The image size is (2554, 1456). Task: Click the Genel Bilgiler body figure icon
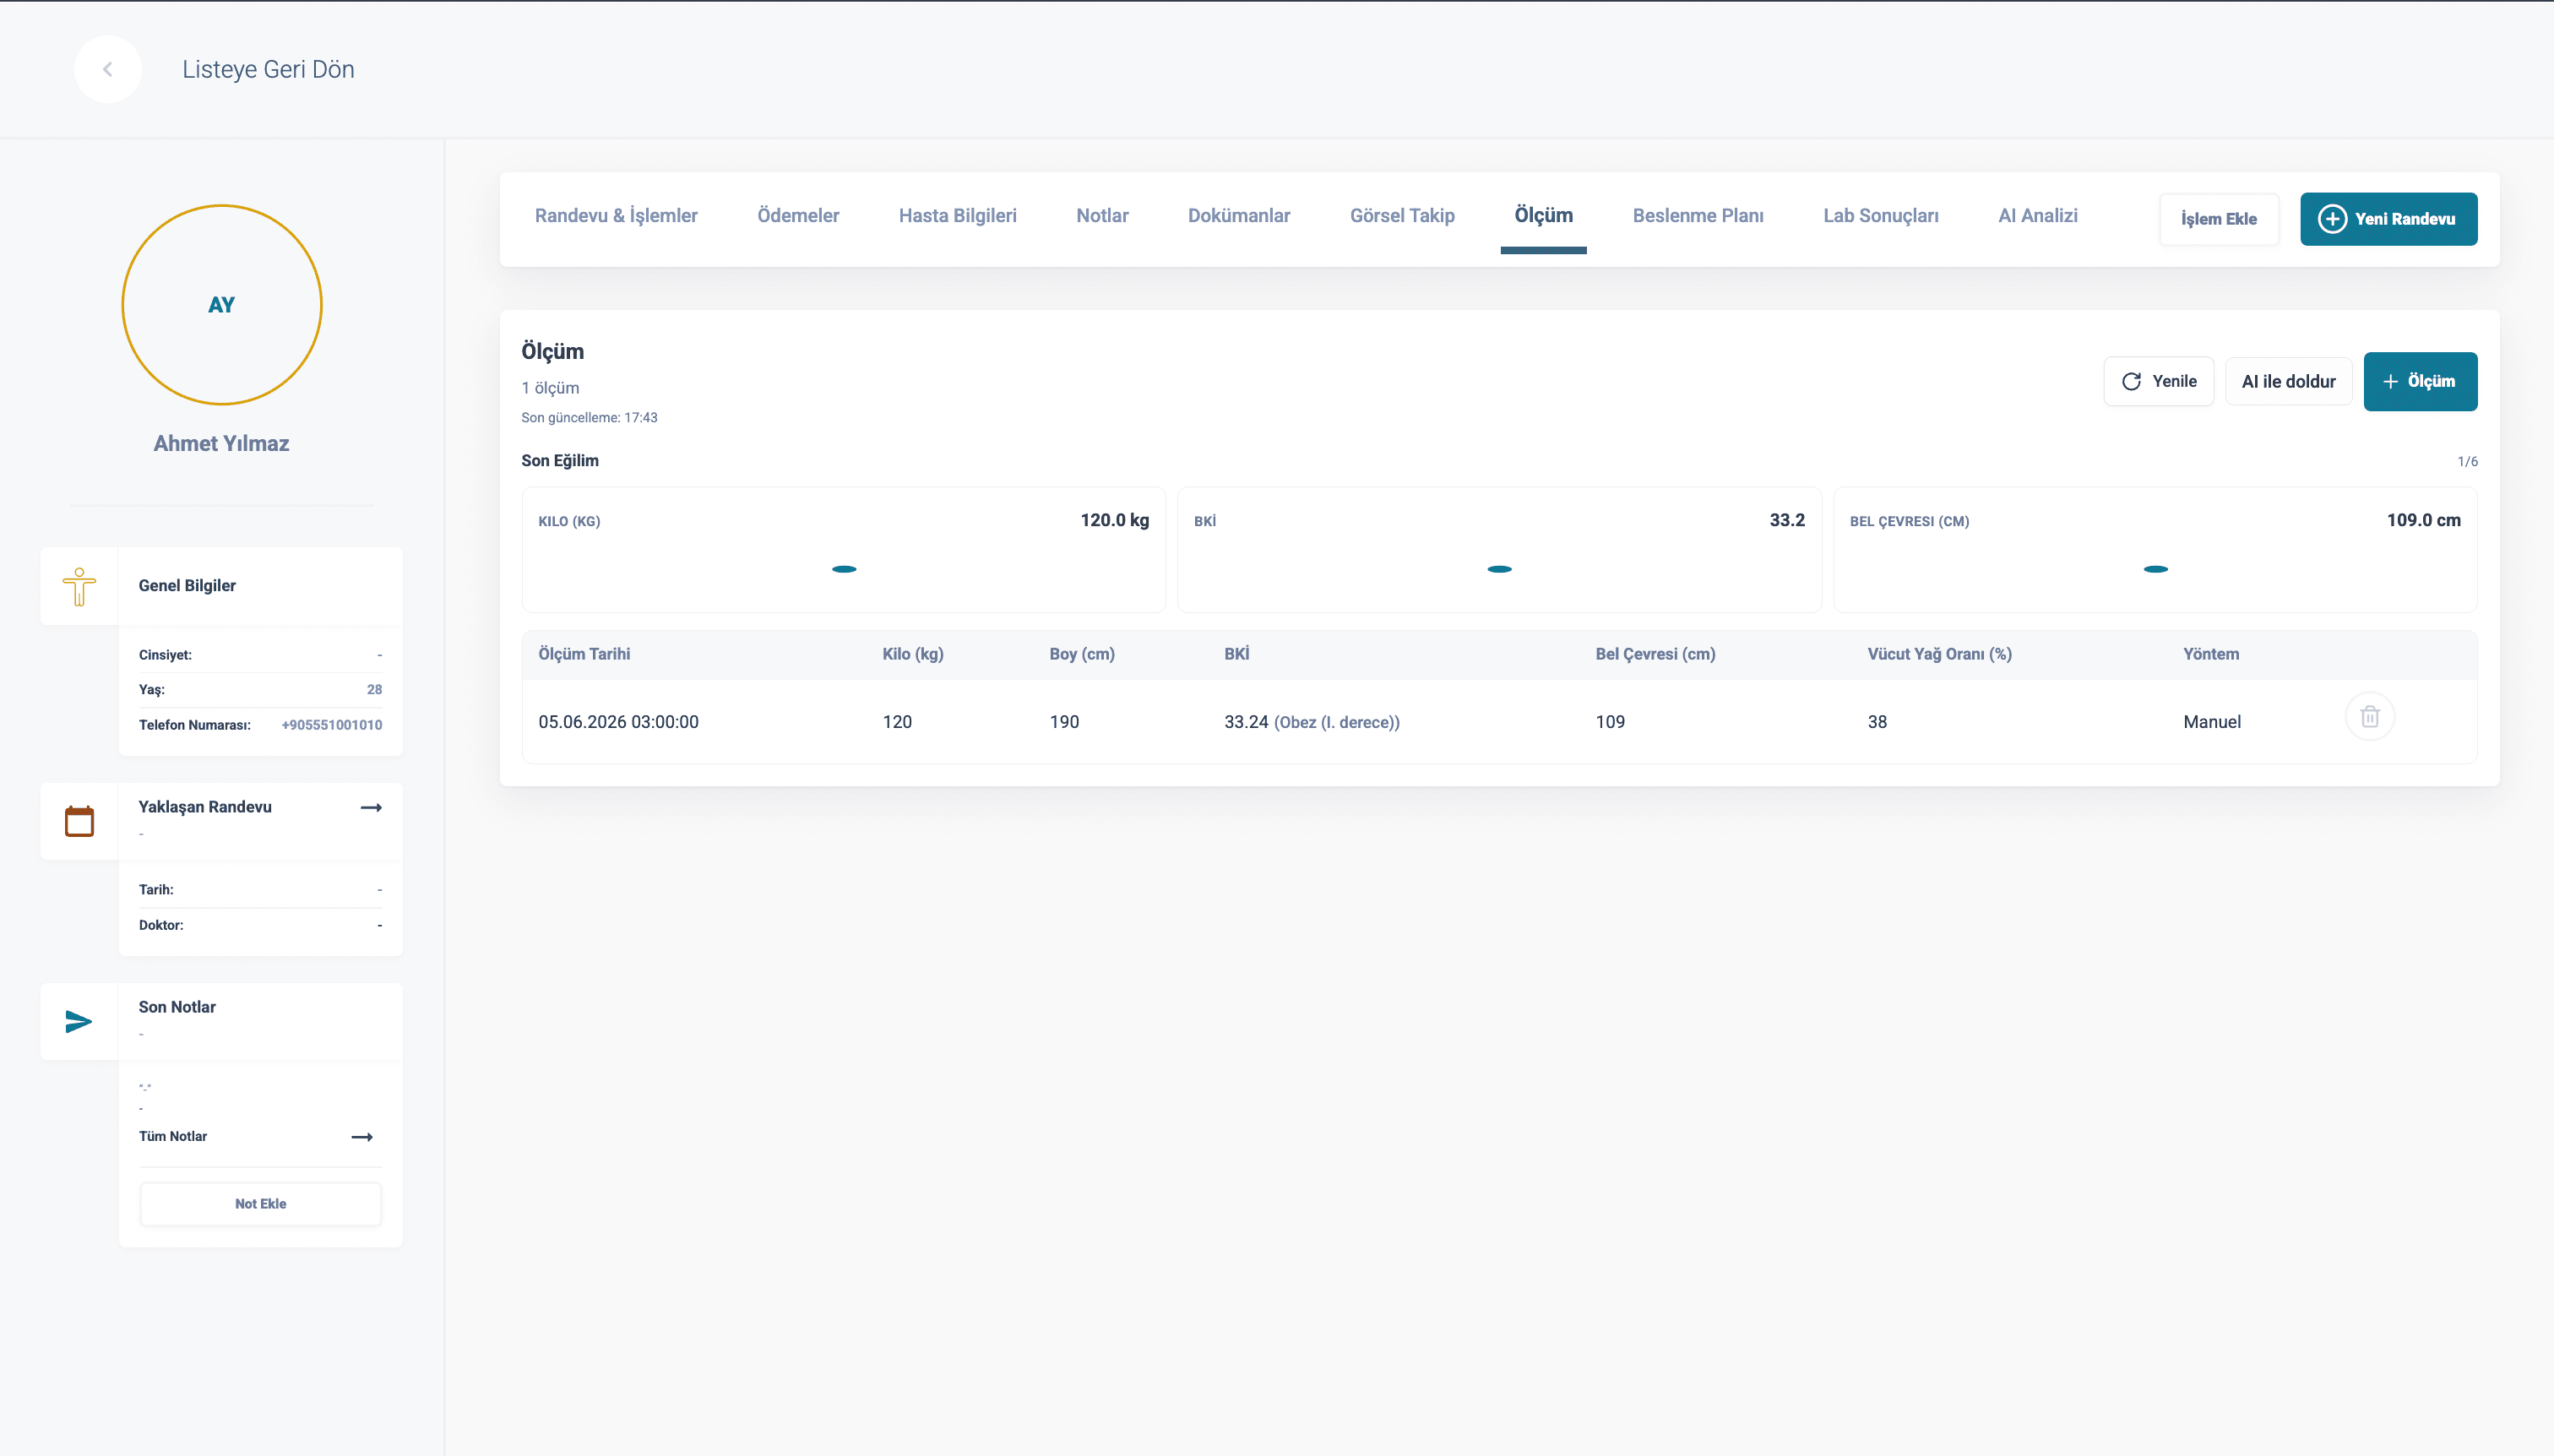pyautogui.click(x=79, y=586)
